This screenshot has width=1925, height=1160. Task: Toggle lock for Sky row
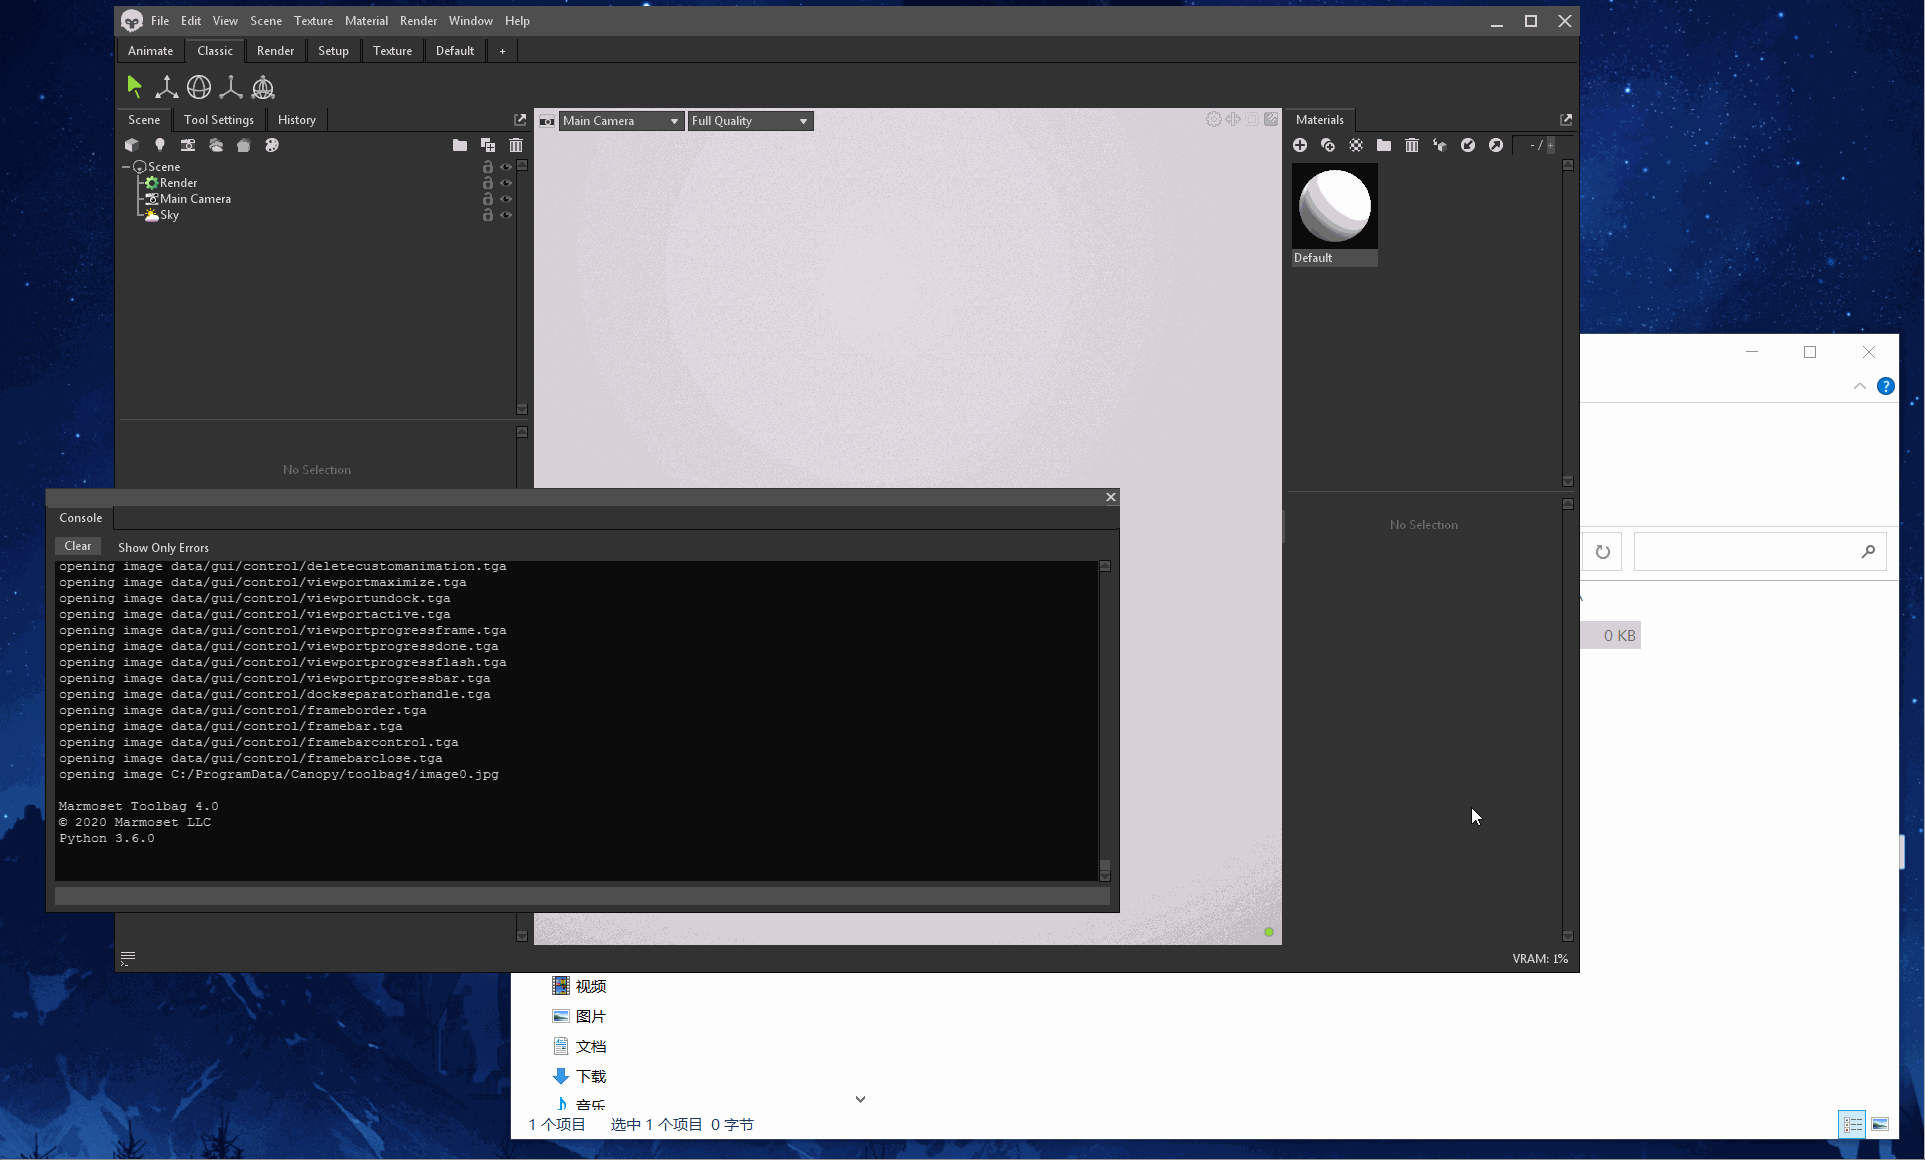[x=488, y=215]
